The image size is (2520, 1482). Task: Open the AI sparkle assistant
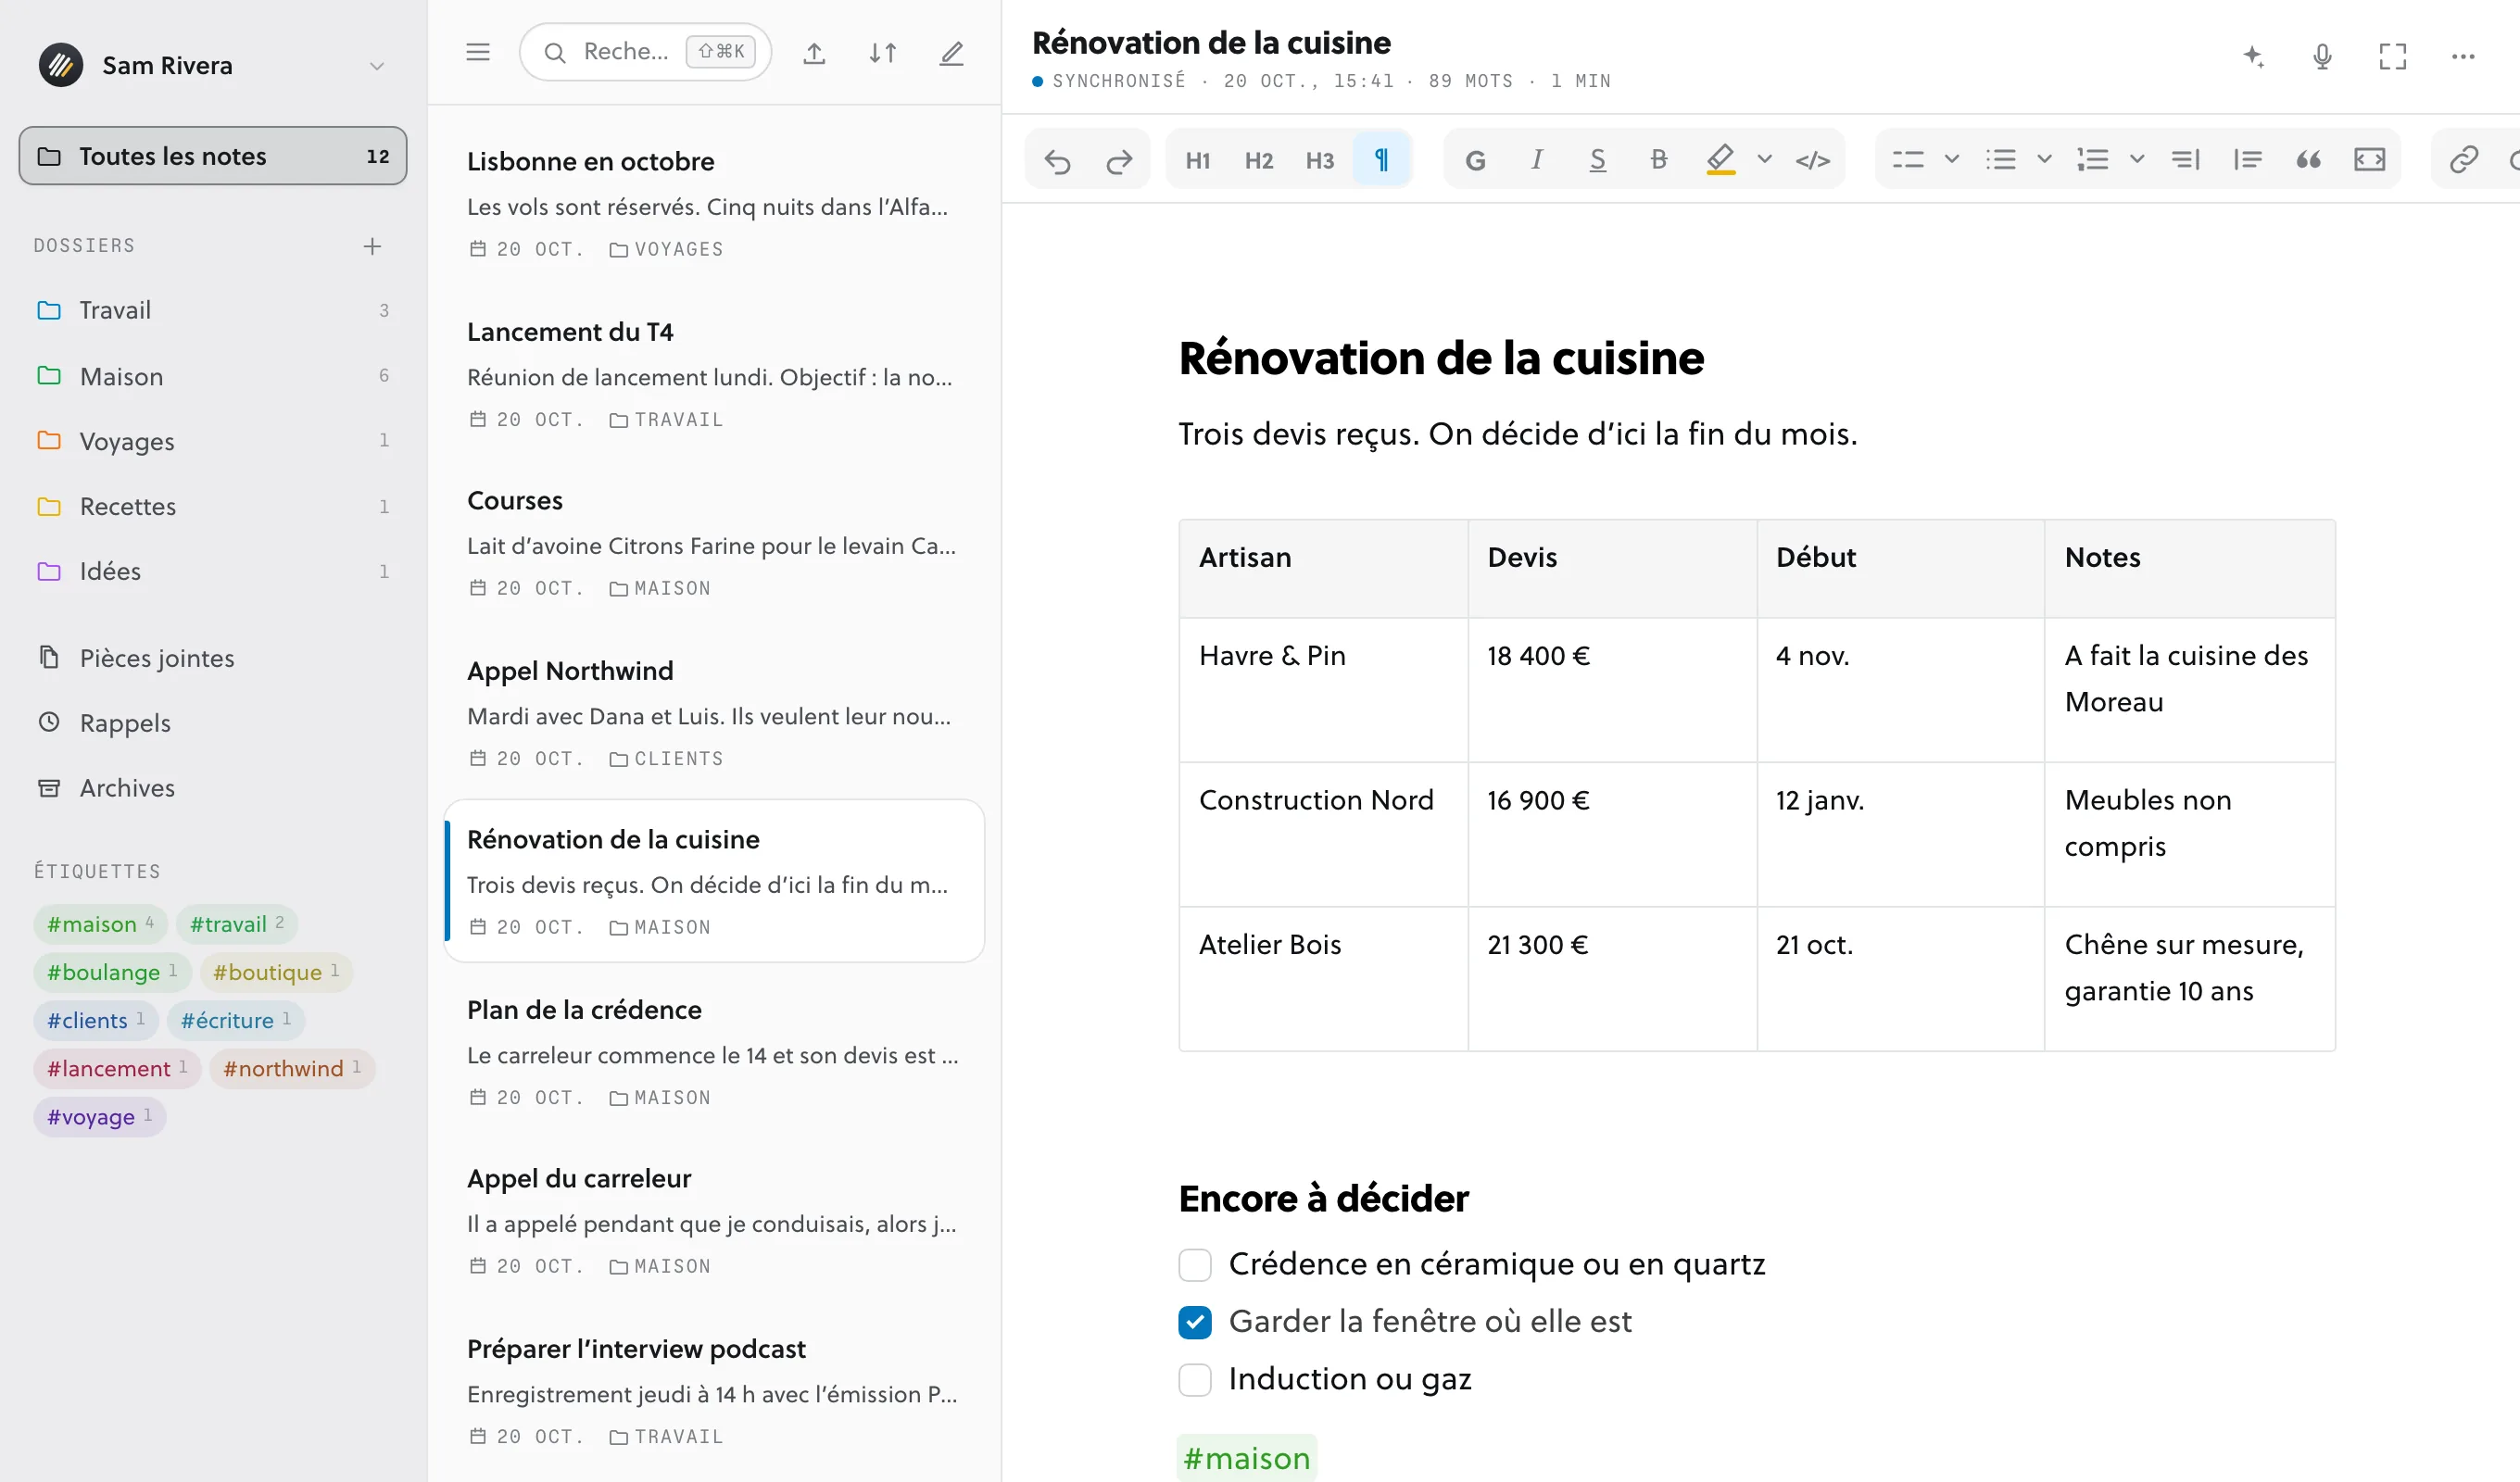point(2253,56)
